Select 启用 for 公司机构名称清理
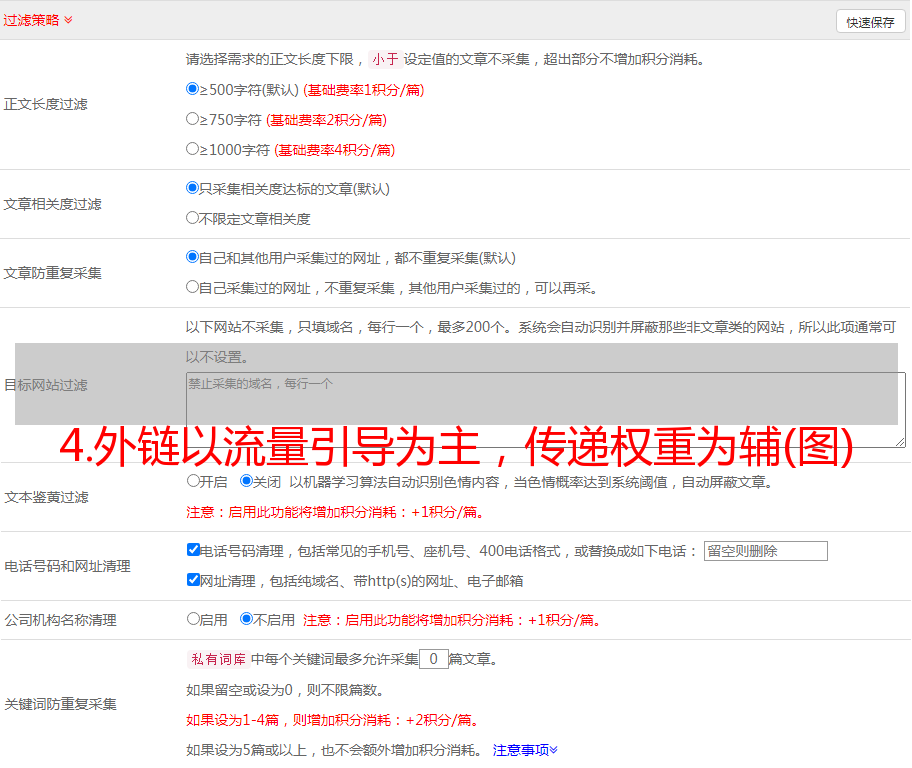This screenshot has height=768, width=912. coord(193,619)
